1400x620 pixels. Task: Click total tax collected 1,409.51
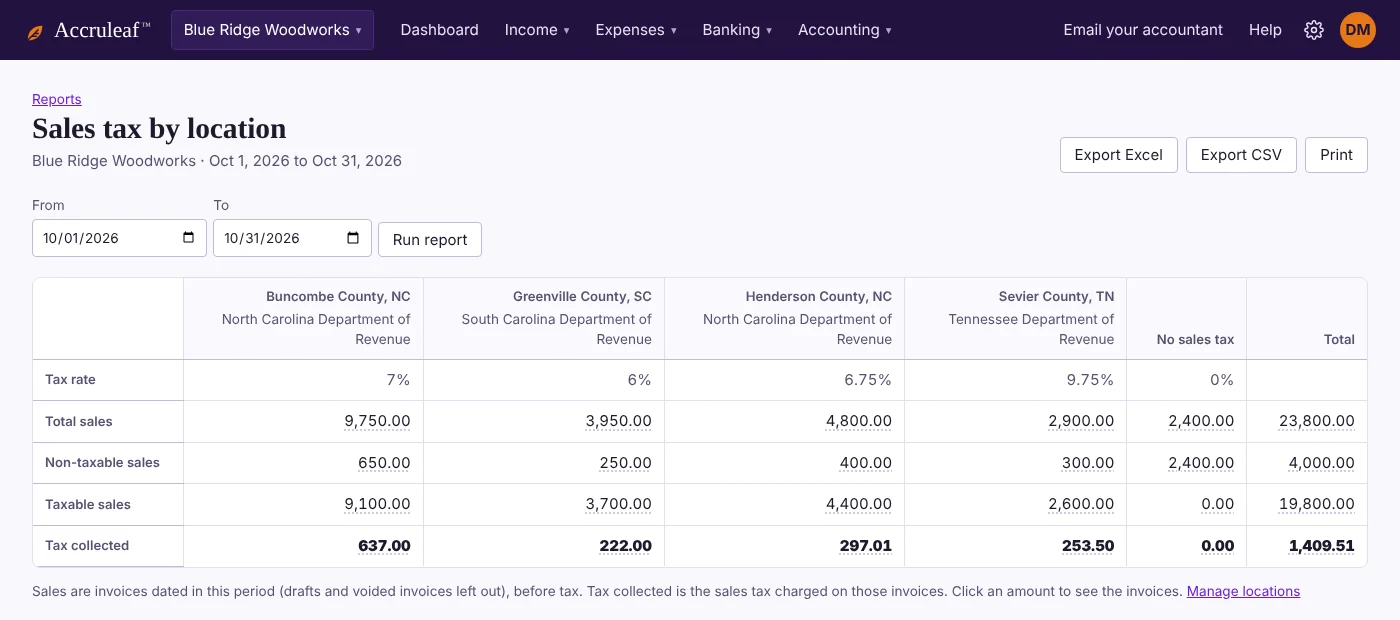(x=1322, y=546)
